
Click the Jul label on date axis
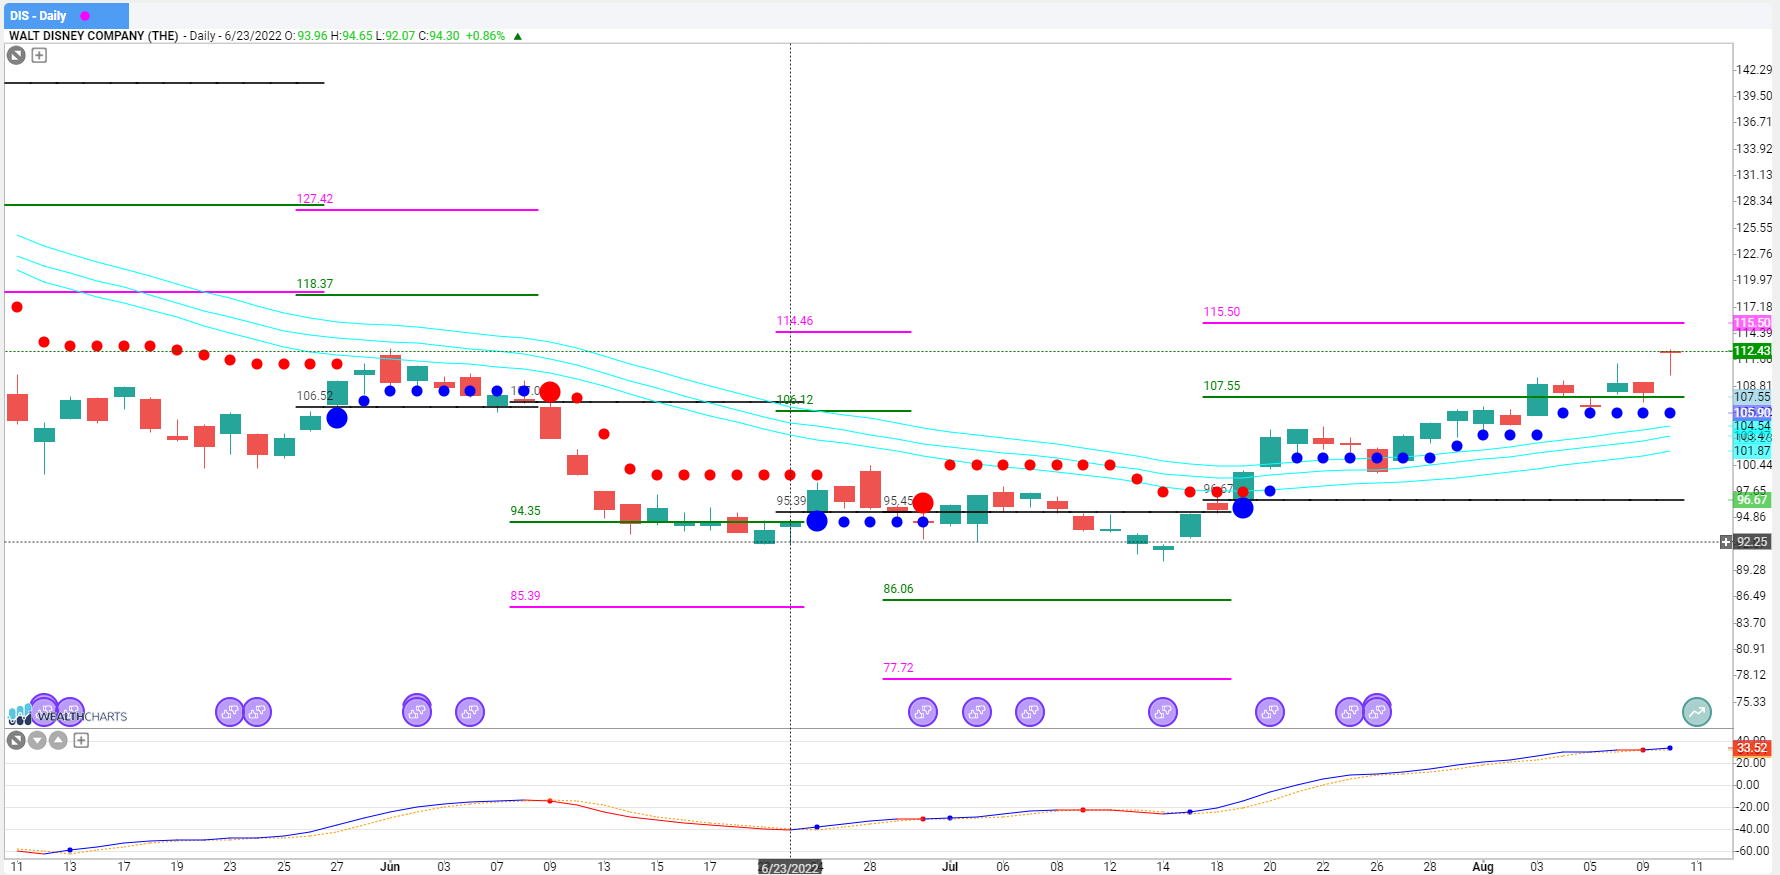pyautogui.click(x=950, y=867)
